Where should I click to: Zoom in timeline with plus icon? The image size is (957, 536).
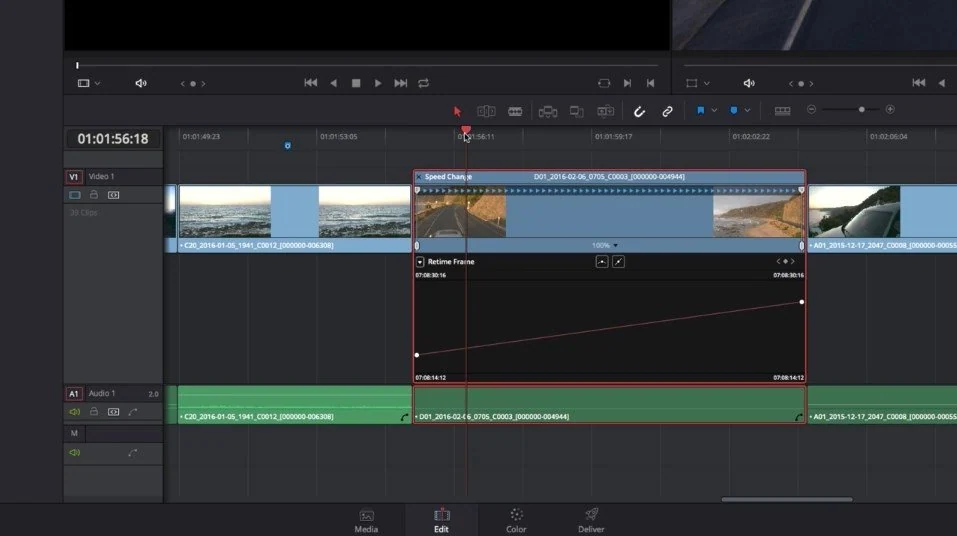coord(890,109)
